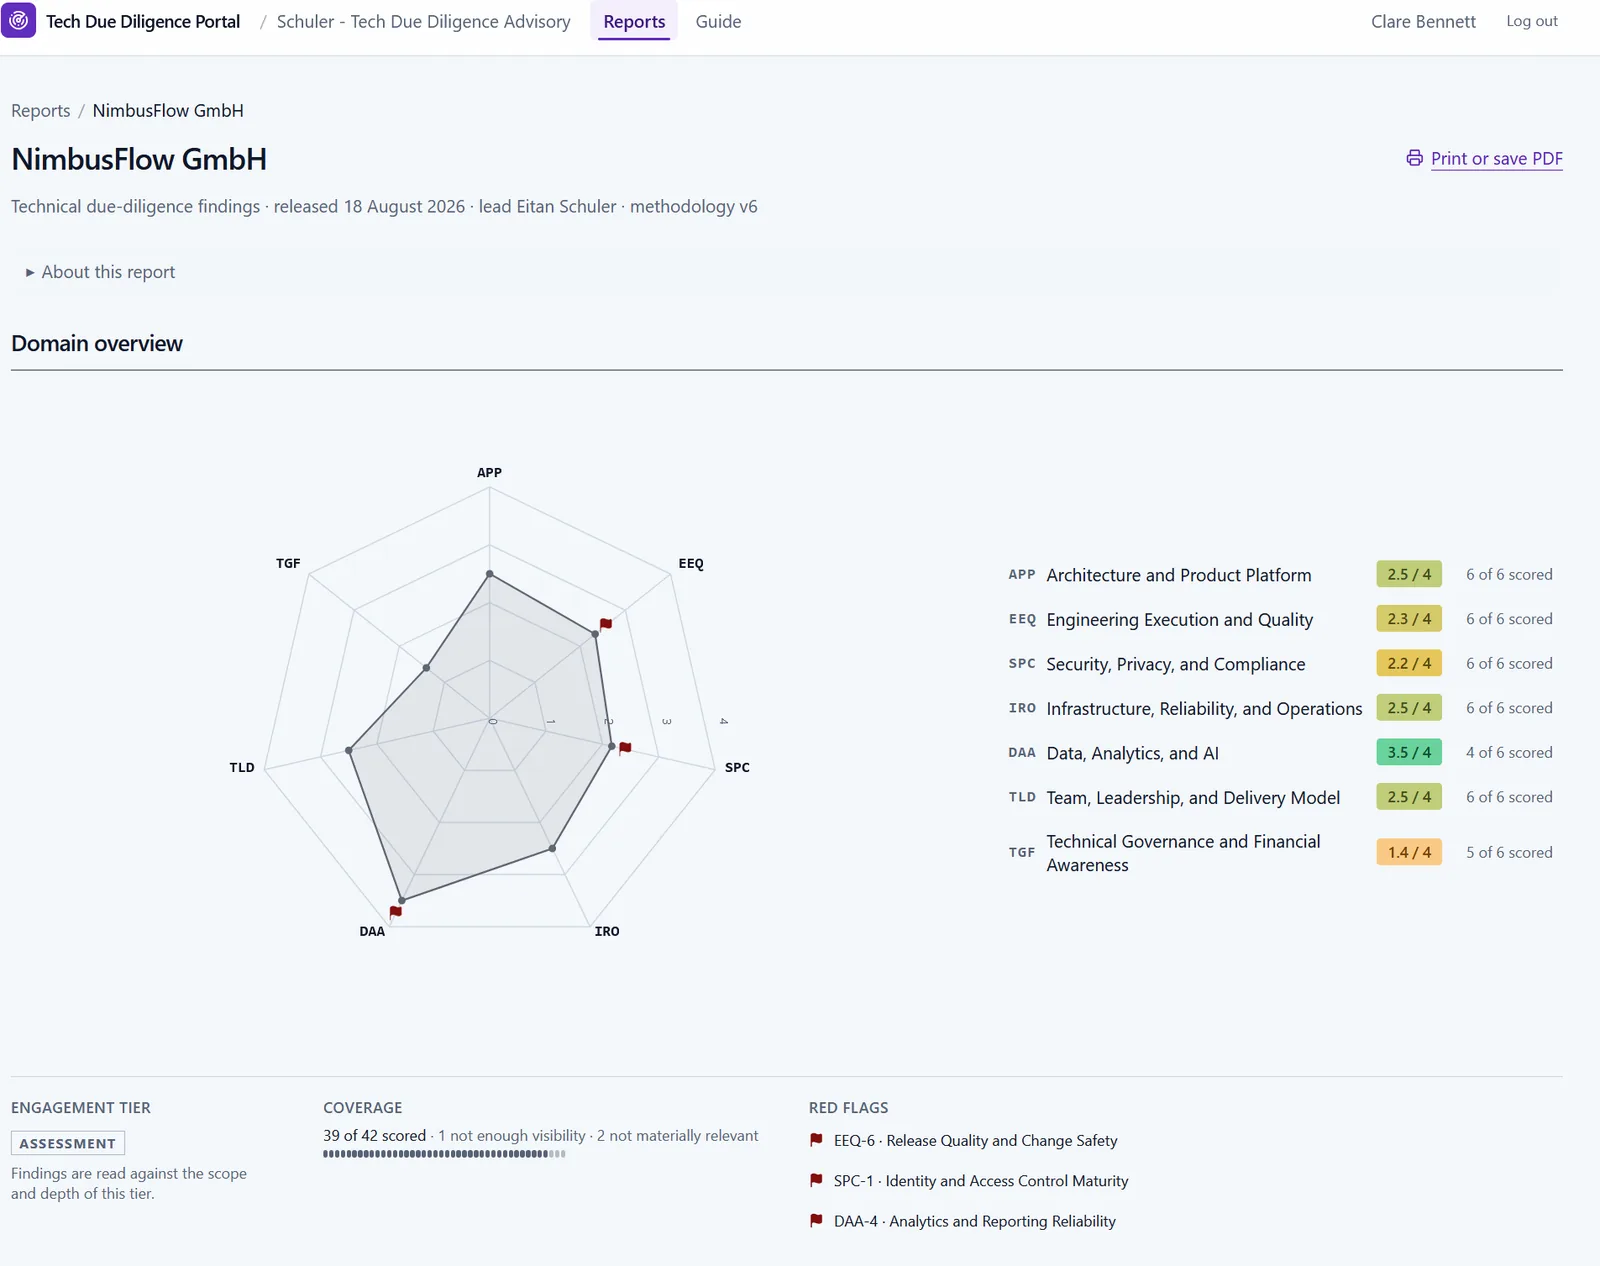Image resolution: width=1600 pixels, height=1266 pixels.
Task: Open the Guide tab
Action: pyautogui.click(x=718, y=21)
